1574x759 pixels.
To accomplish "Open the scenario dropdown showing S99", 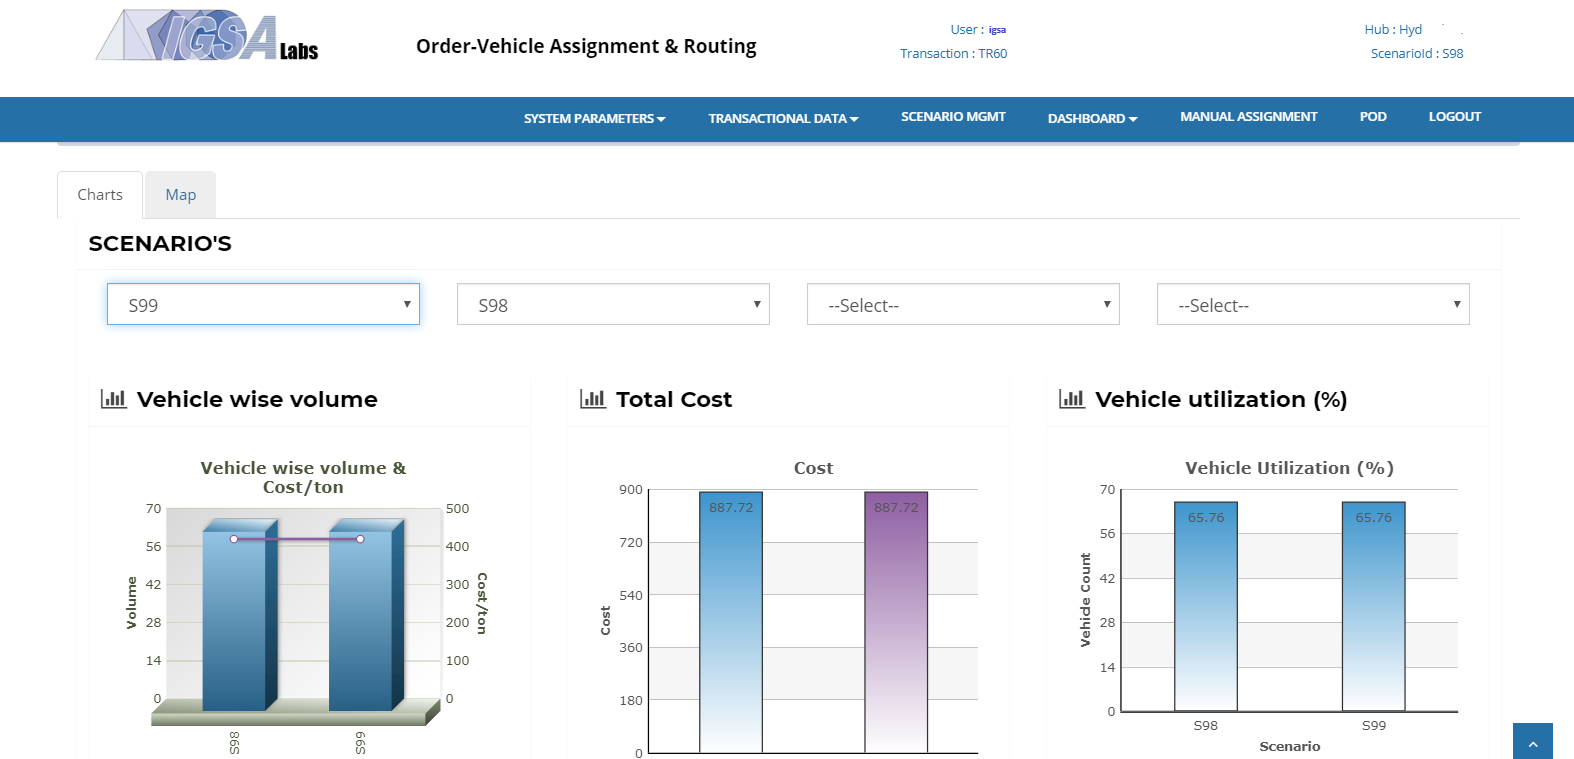I will [263, 304].
